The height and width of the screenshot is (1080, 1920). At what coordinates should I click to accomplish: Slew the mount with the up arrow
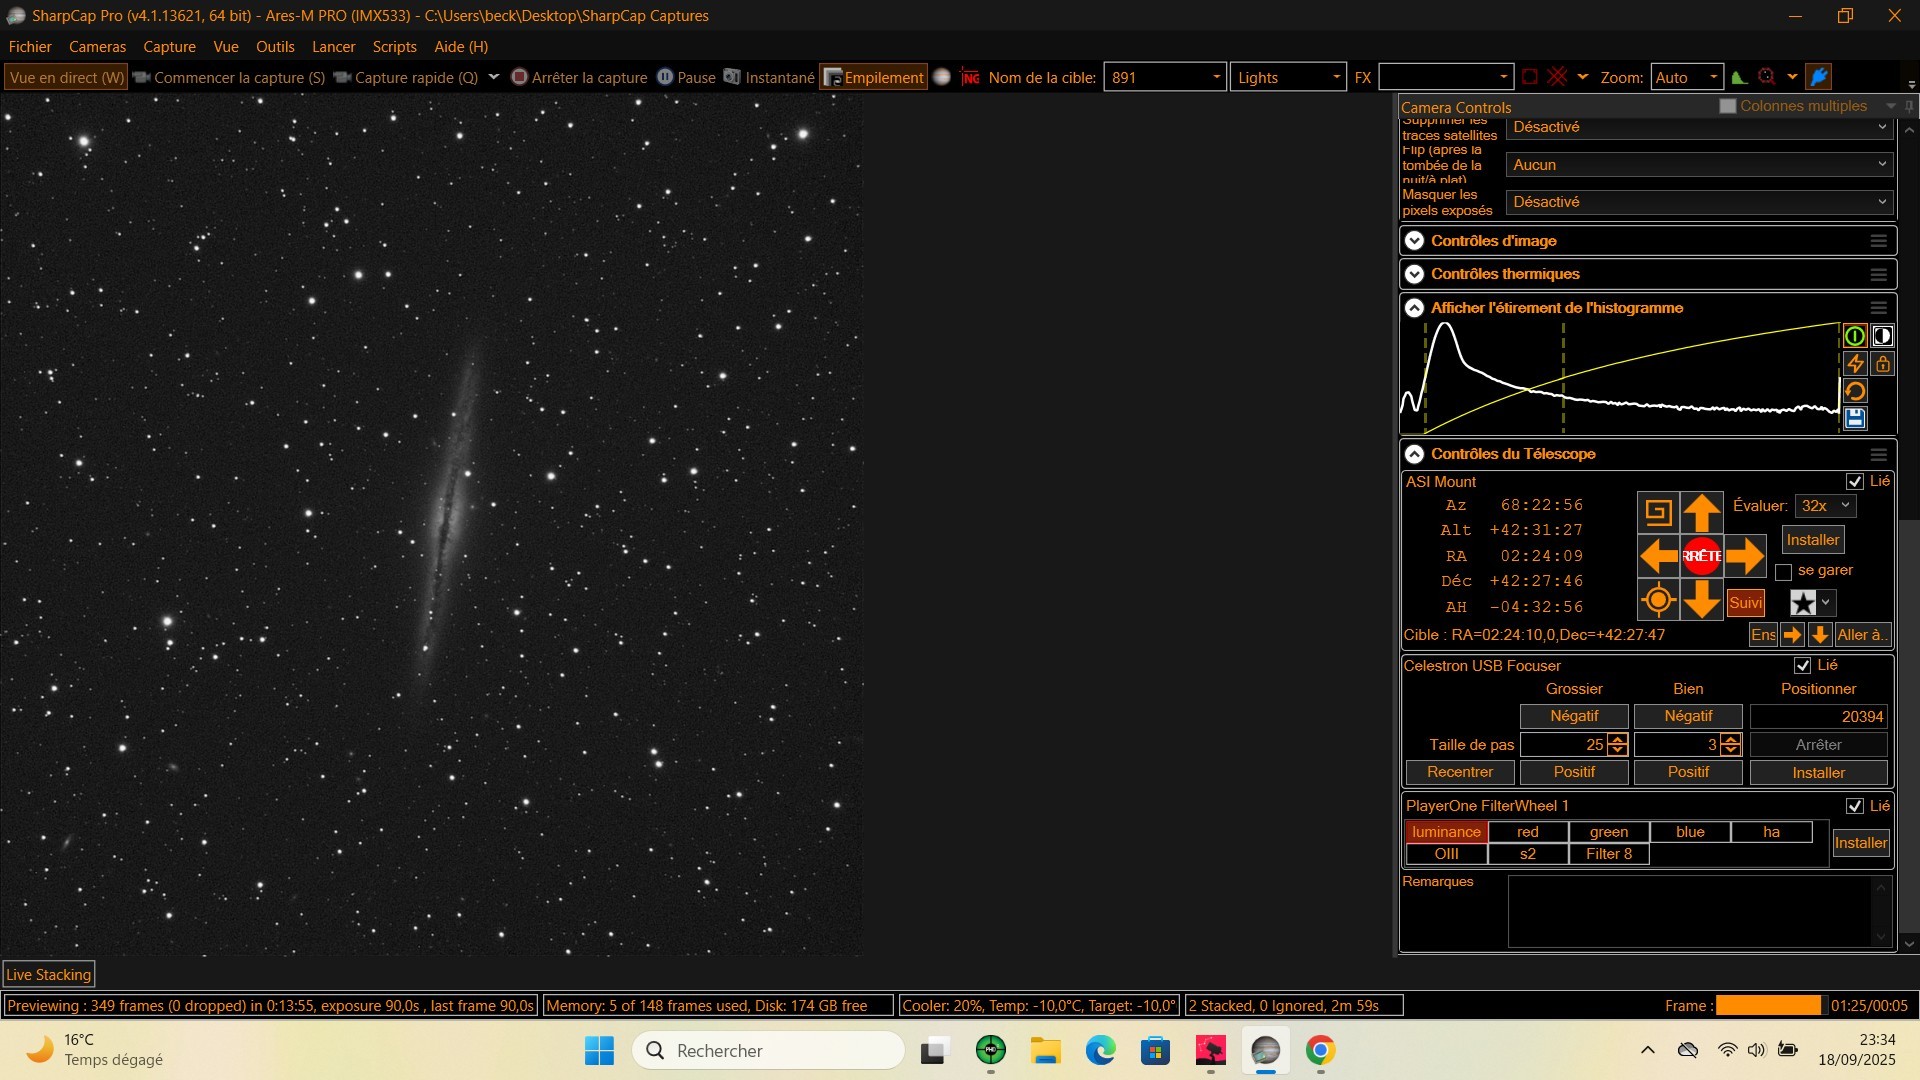[x=1701, y=513]
